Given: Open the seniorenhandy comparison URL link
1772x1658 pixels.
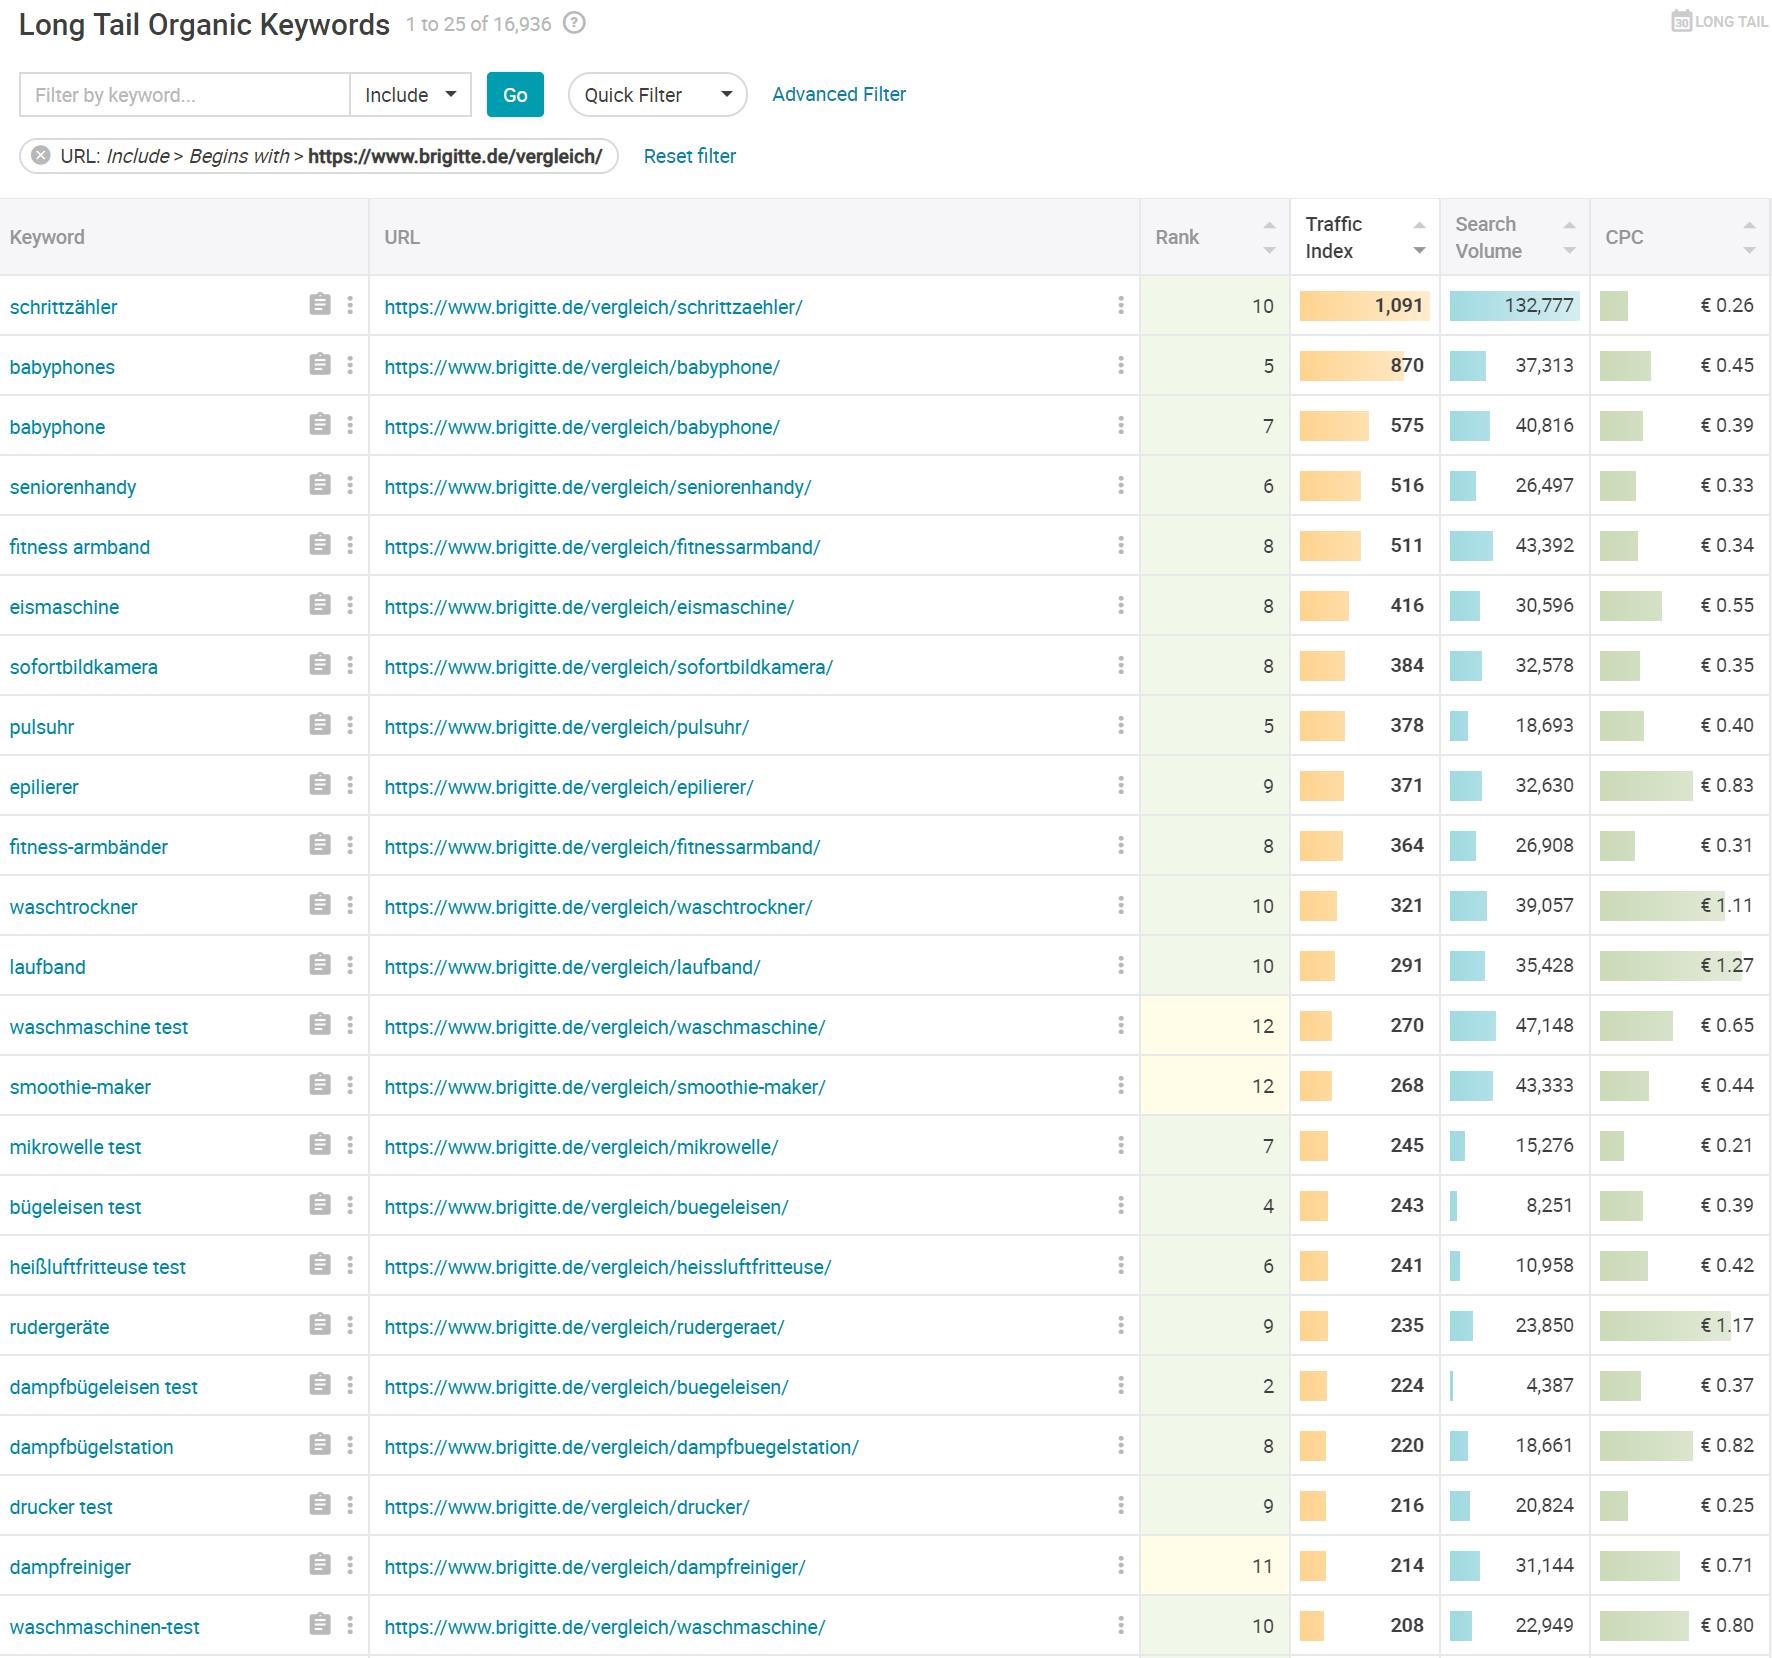Looking at the screenshot, I should tap(597, 487).
